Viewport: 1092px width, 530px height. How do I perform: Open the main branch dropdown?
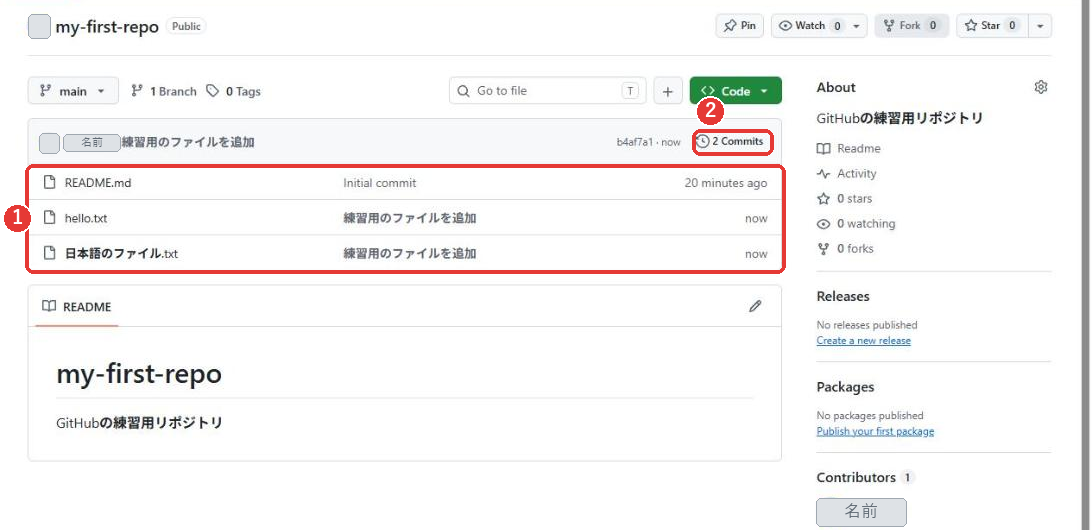pos(73,91)
